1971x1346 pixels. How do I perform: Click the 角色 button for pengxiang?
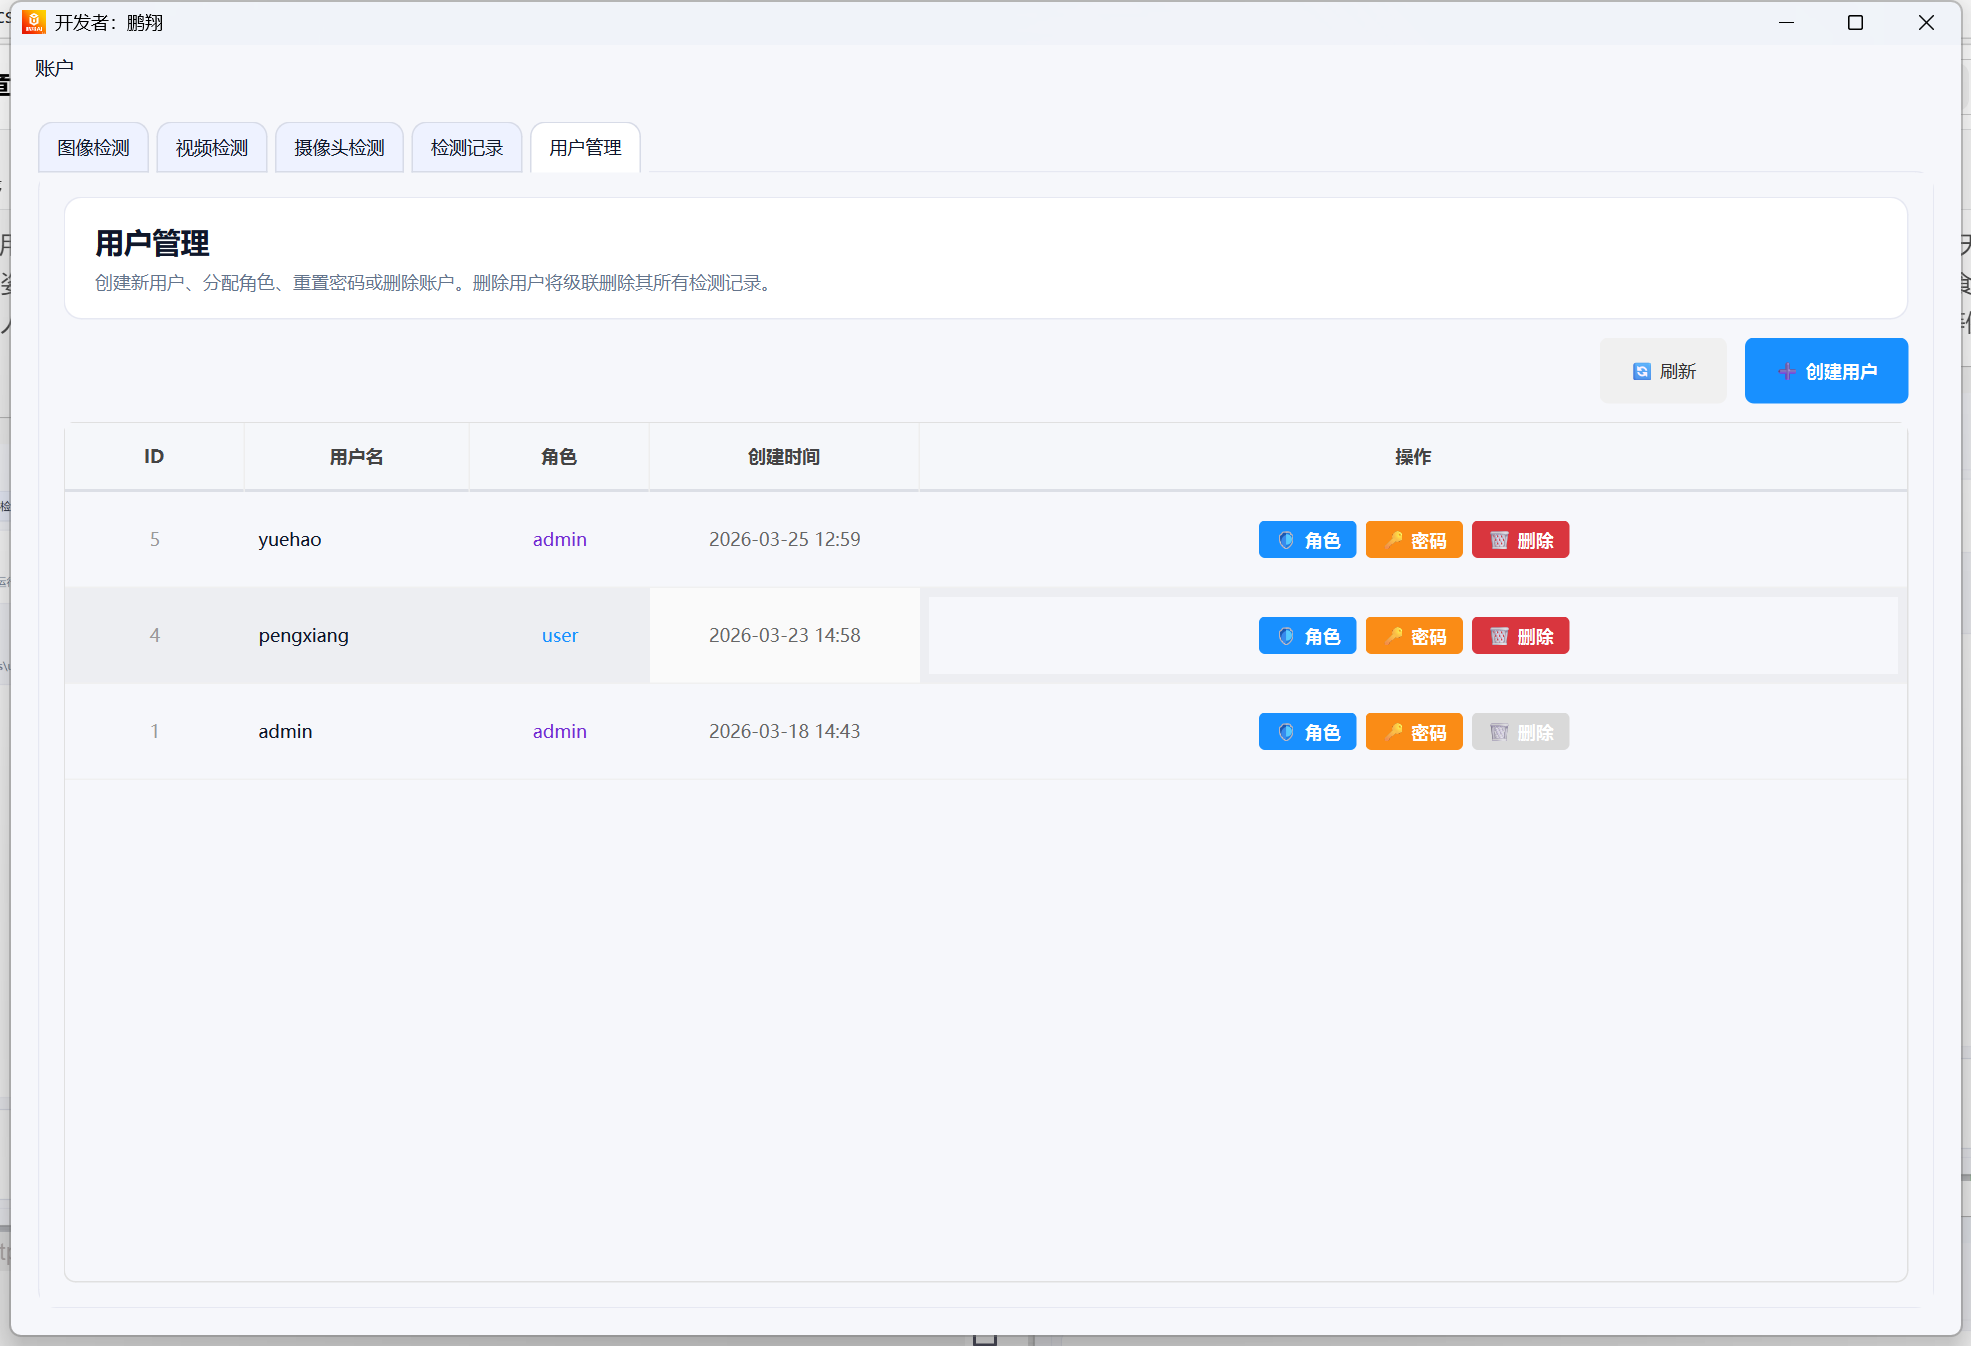coord(1307,636)
